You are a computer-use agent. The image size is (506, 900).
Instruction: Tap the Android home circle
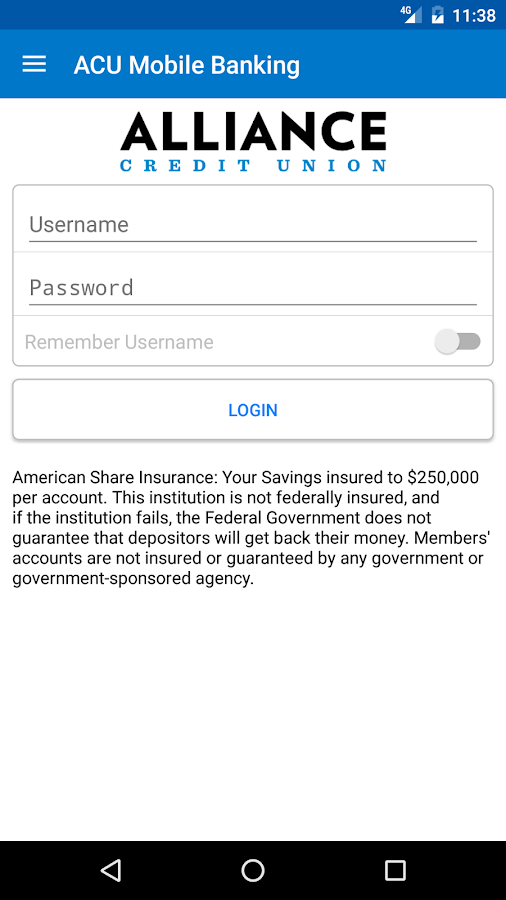click(253, 870)
